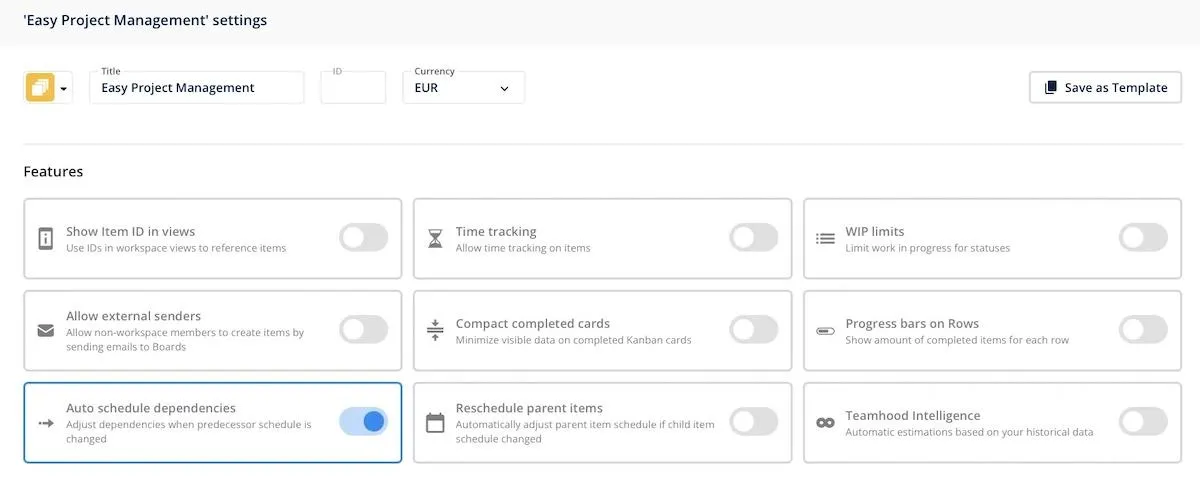Viewport: 1200px width, 482px height.
Task: Enable Progress bars on Rows toggle
Action: pos(1143,329)
